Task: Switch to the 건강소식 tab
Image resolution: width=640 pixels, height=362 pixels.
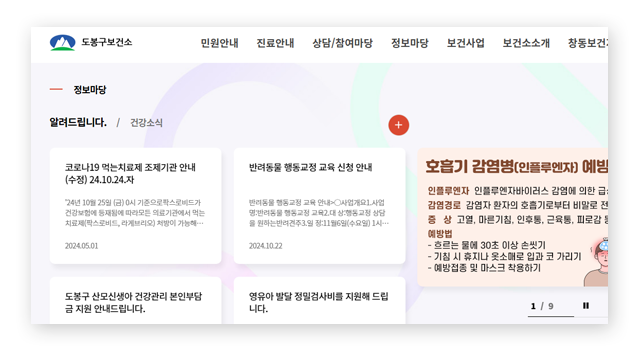Action: 146,123
